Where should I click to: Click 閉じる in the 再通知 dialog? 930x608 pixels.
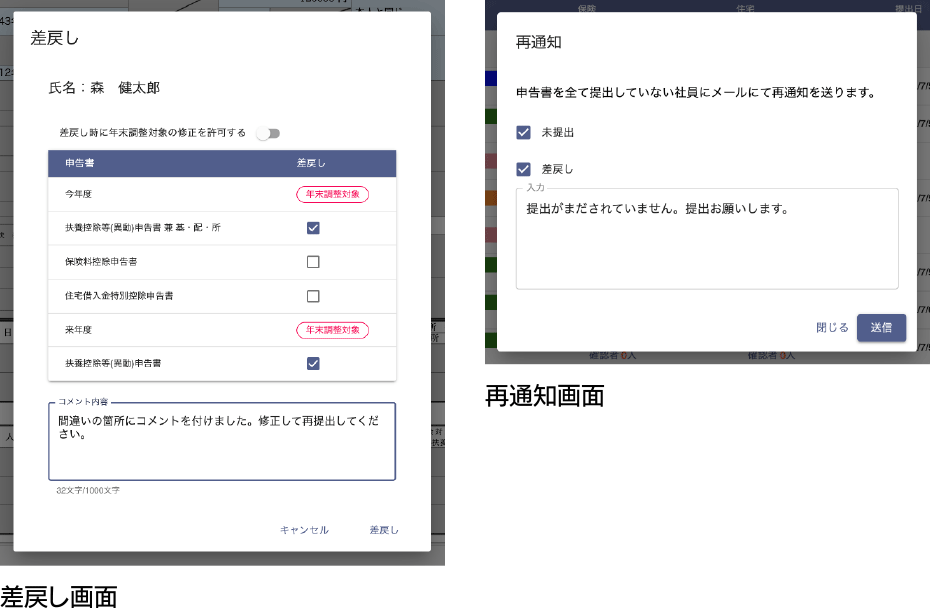[x=832, y=327]
